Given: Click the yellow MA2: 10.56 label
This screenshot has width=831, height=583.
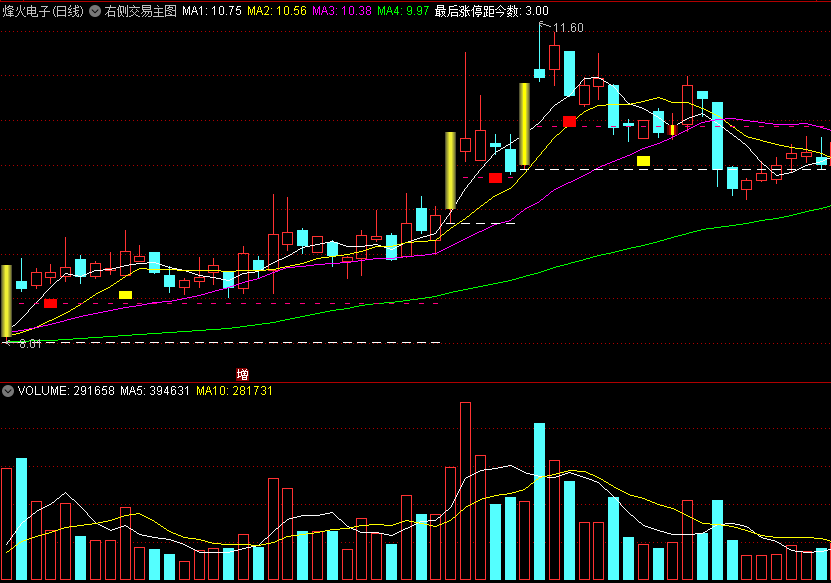Looking at the screenshot, I should (x=277, y=11).
